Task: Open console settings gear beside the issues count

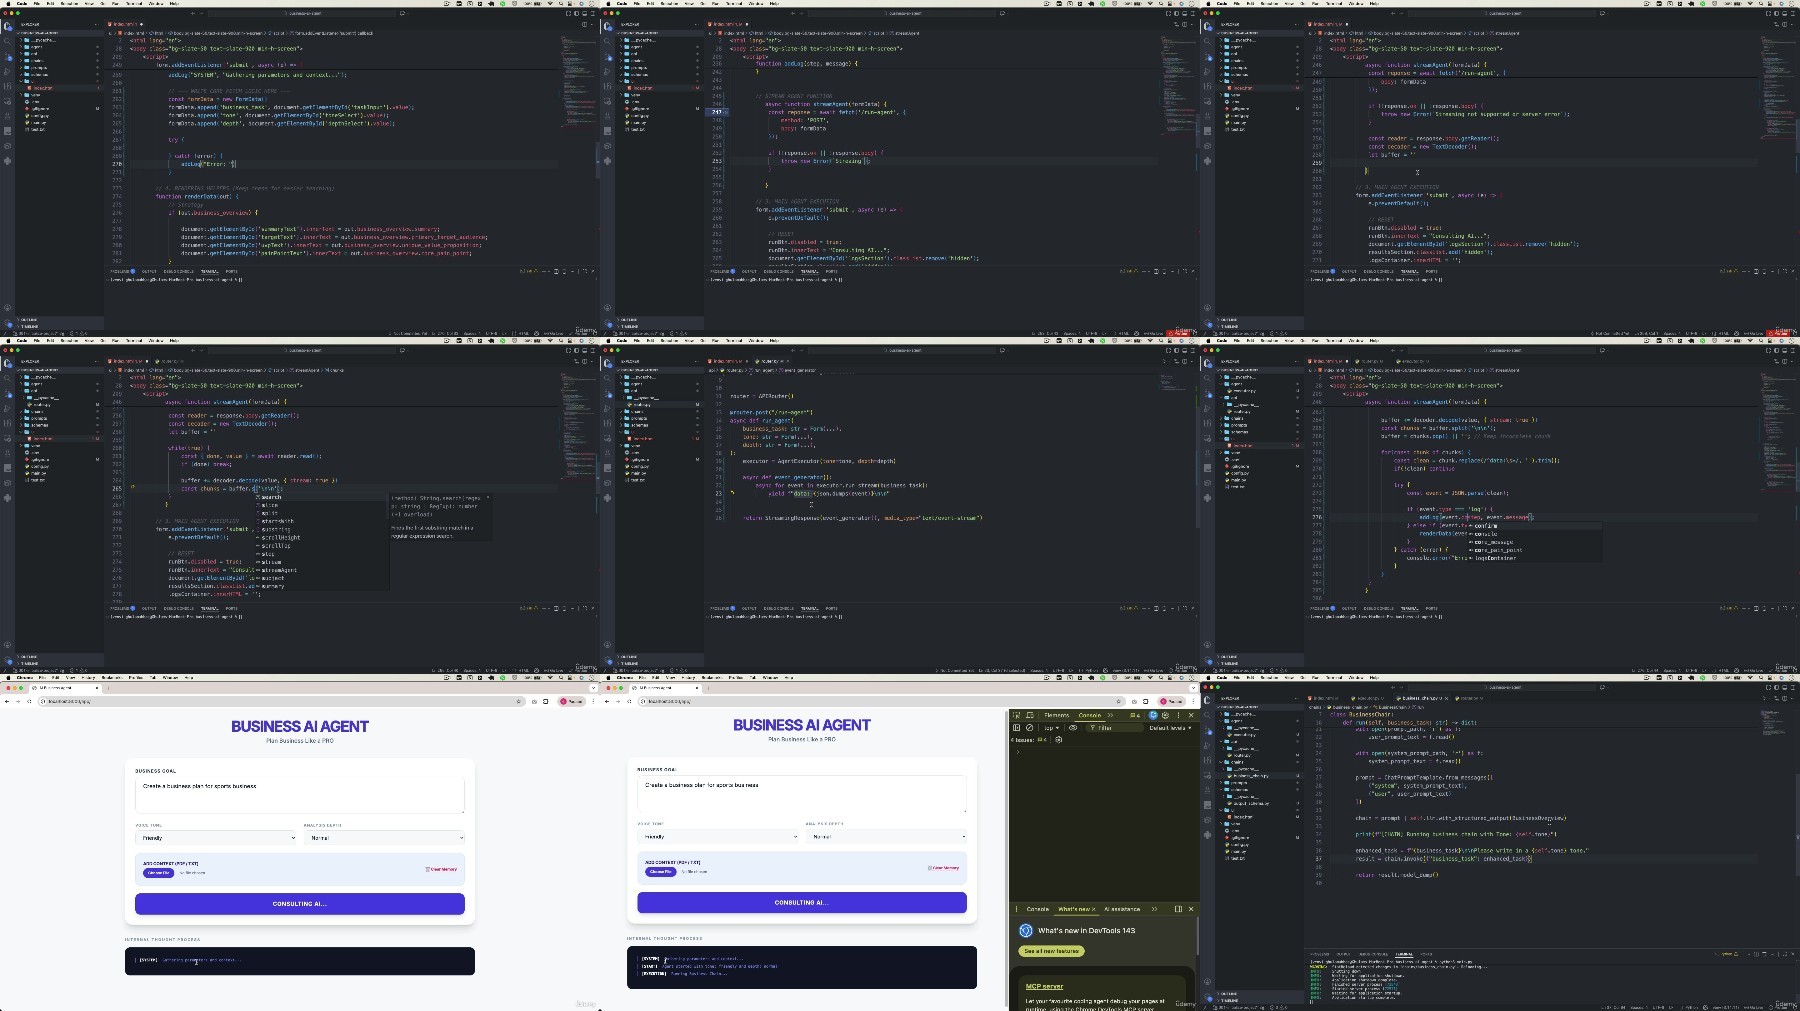Action: click(x=1059, y=740)
